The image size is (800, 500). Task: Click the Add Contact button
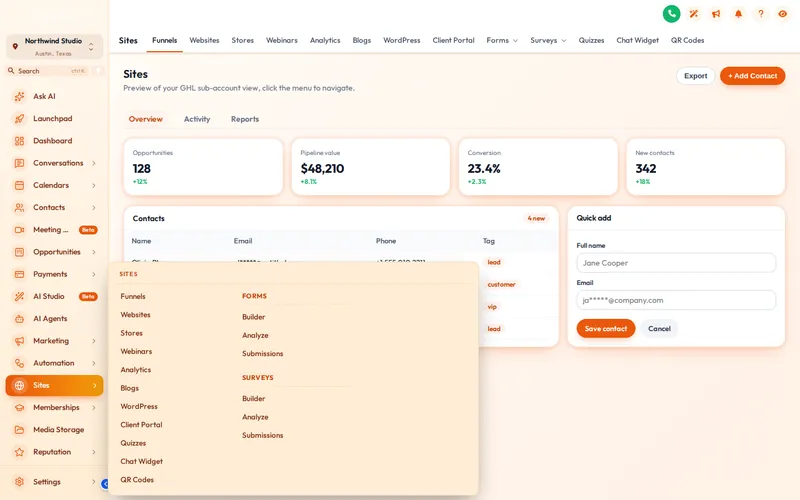pos(753,76)
